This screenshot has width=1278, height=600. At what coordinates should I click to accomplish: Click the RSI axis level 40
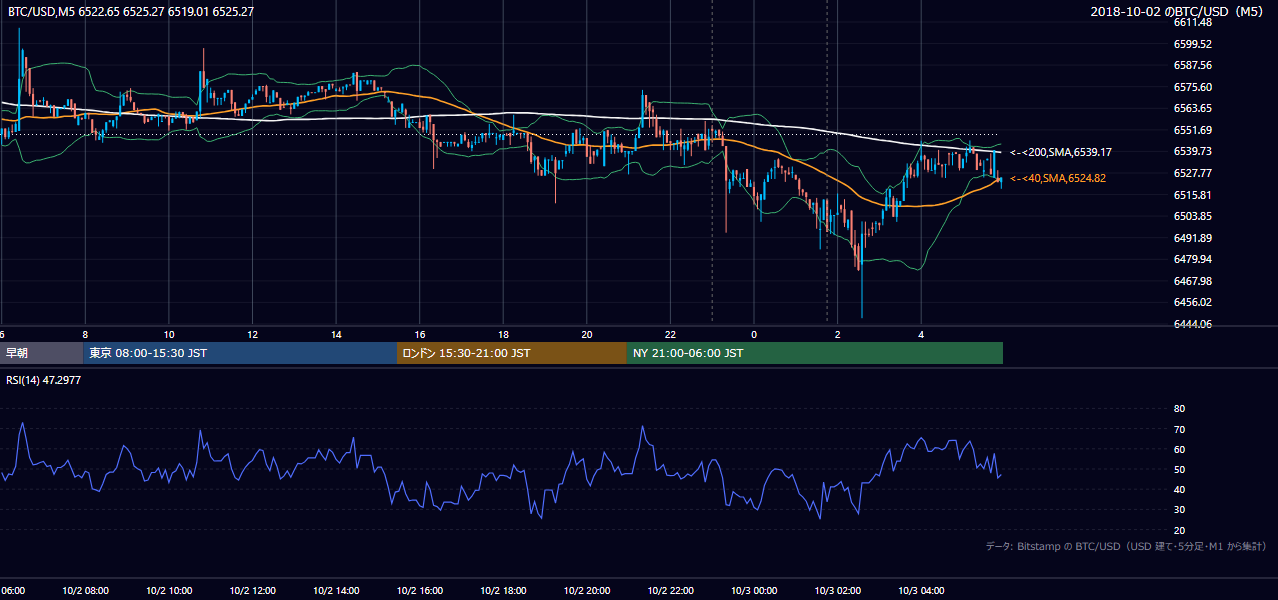click(1179, 489)
